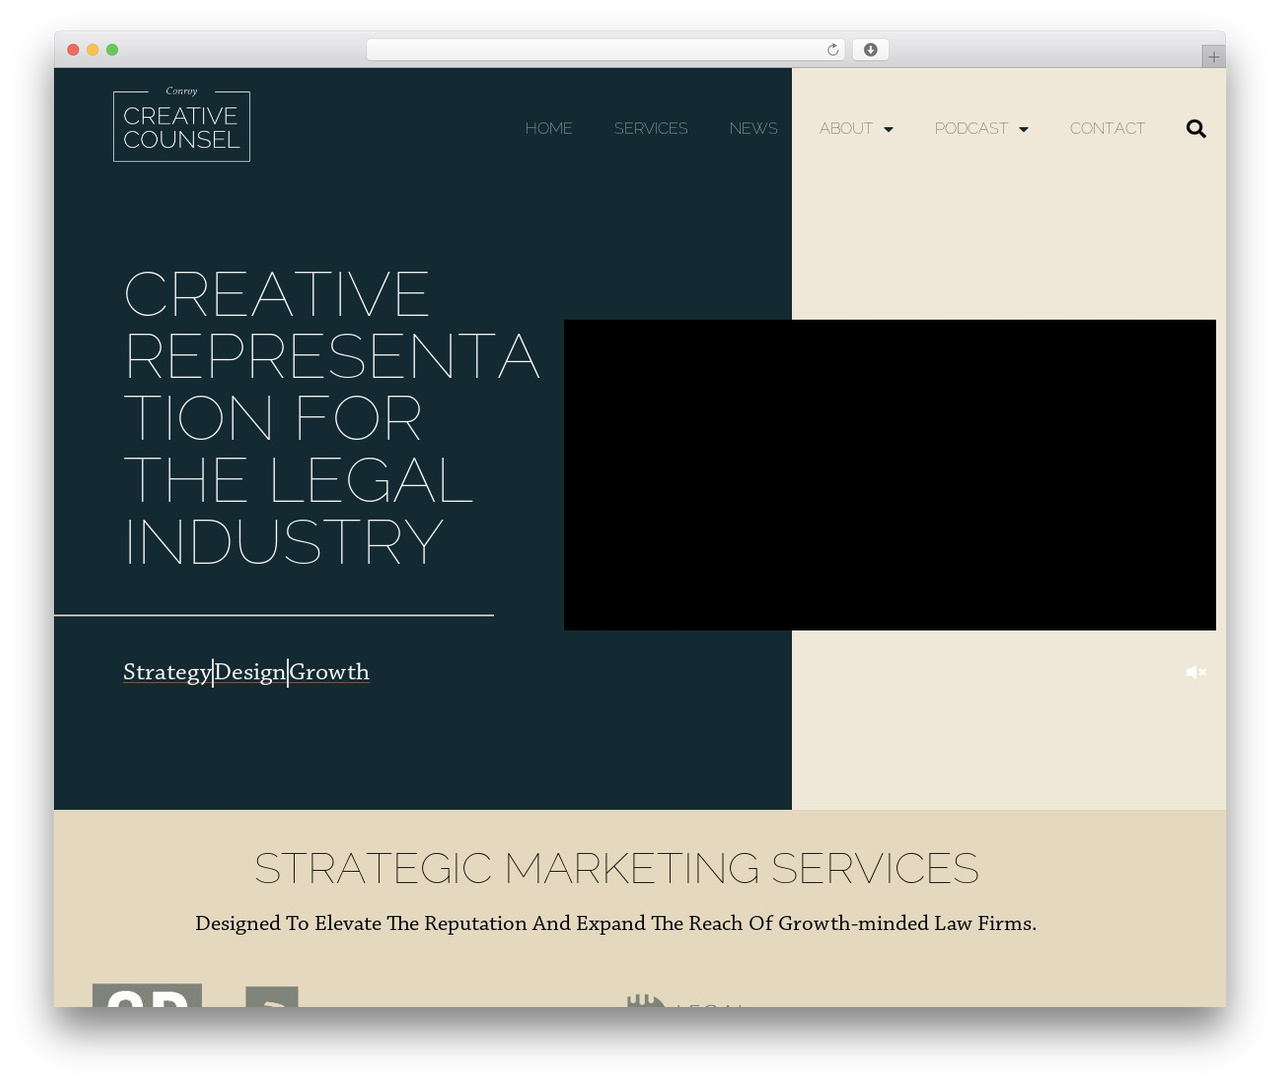The height and width of the screenshot is (1084, 1280).
Task: Follow the Strategy link
Action: pyautogui.click(x=167, y=672)
